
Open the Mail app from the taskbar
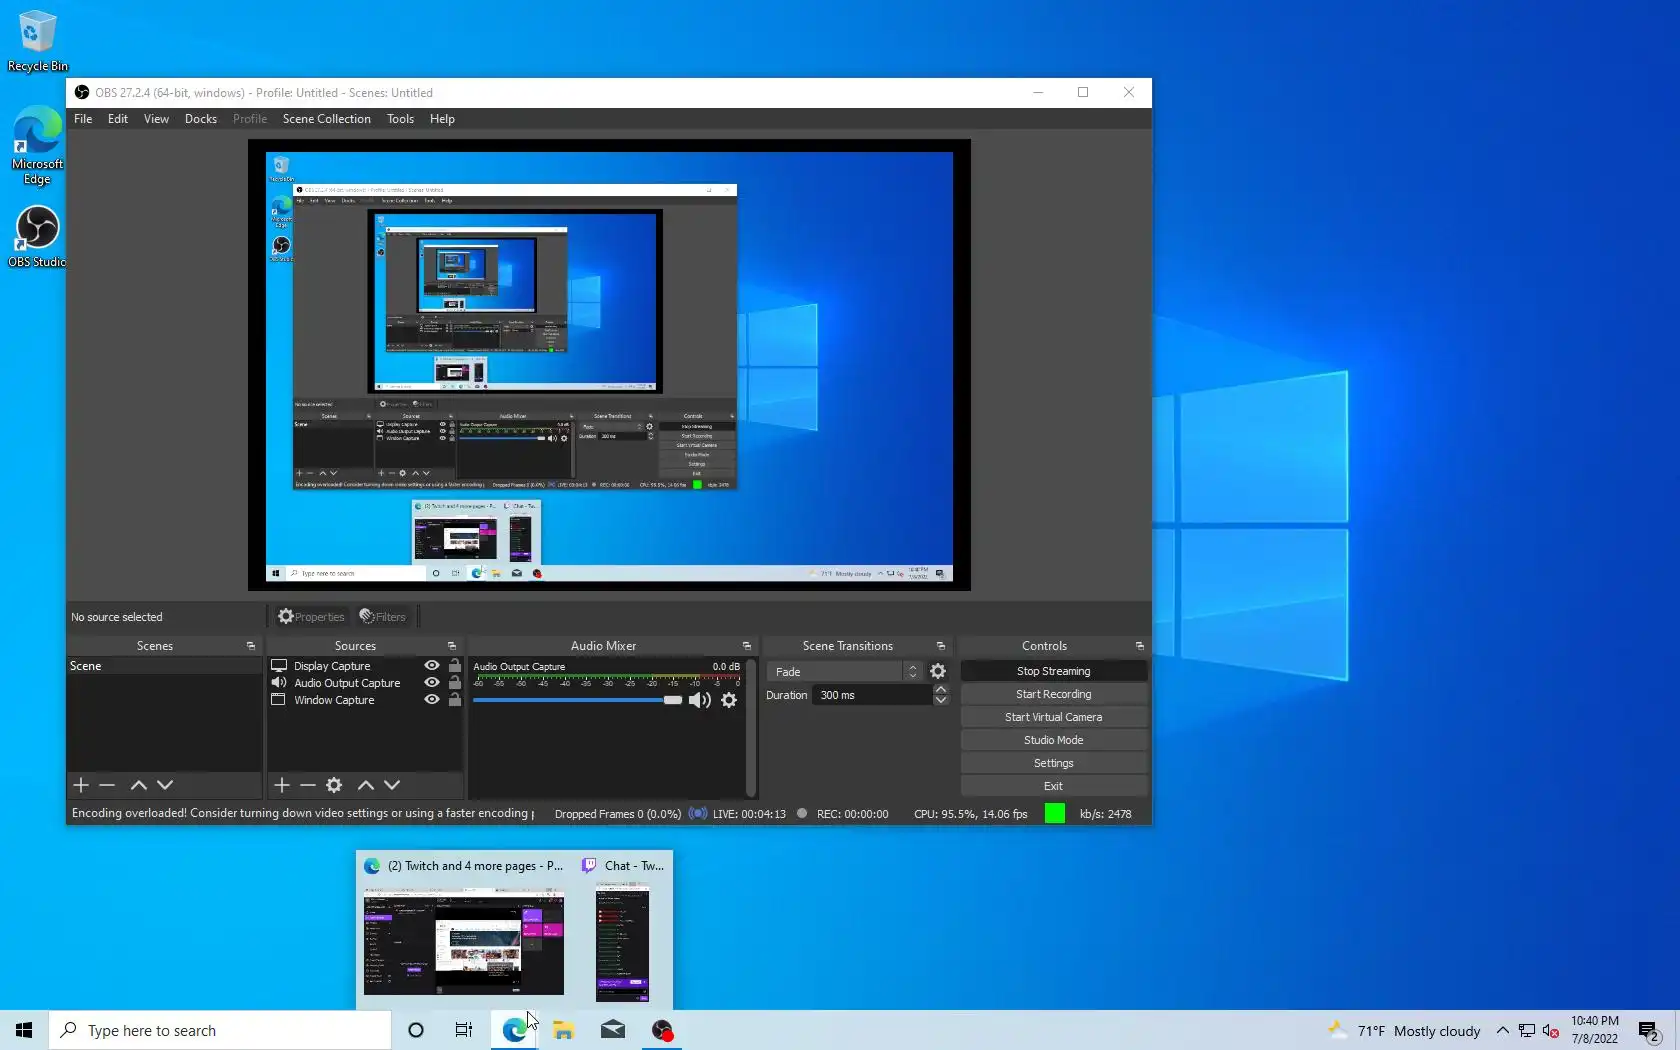(613, 1030)
